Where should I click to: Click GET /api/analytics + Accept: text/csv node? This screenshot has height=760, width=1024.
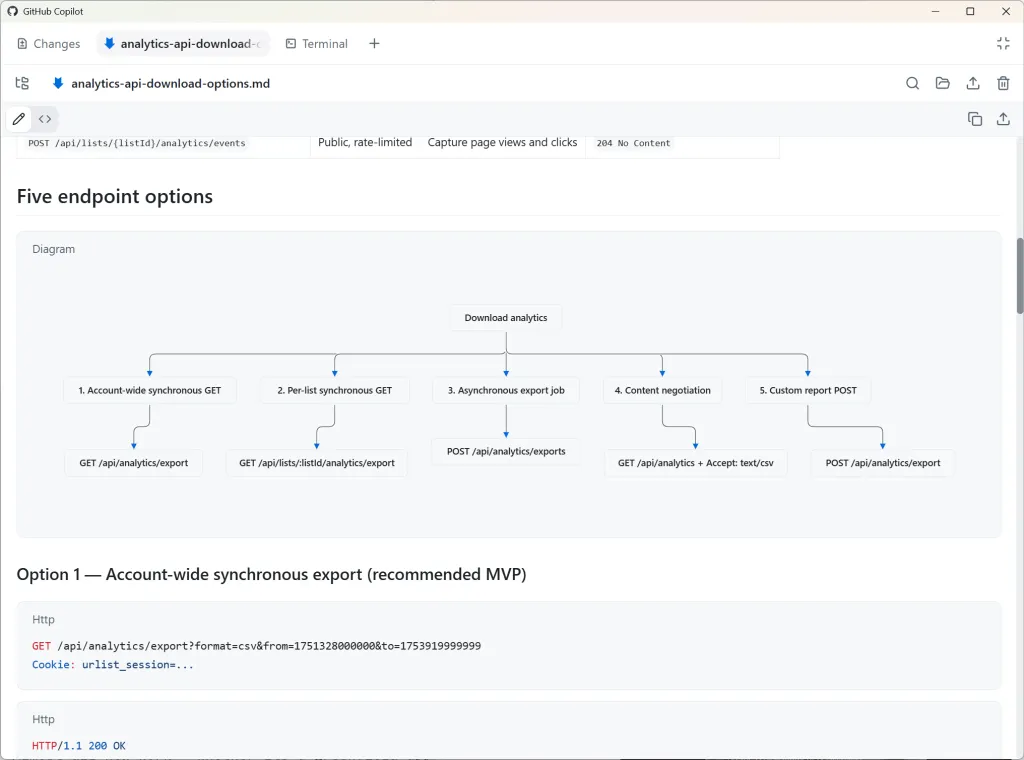click(x=696, y=463)
